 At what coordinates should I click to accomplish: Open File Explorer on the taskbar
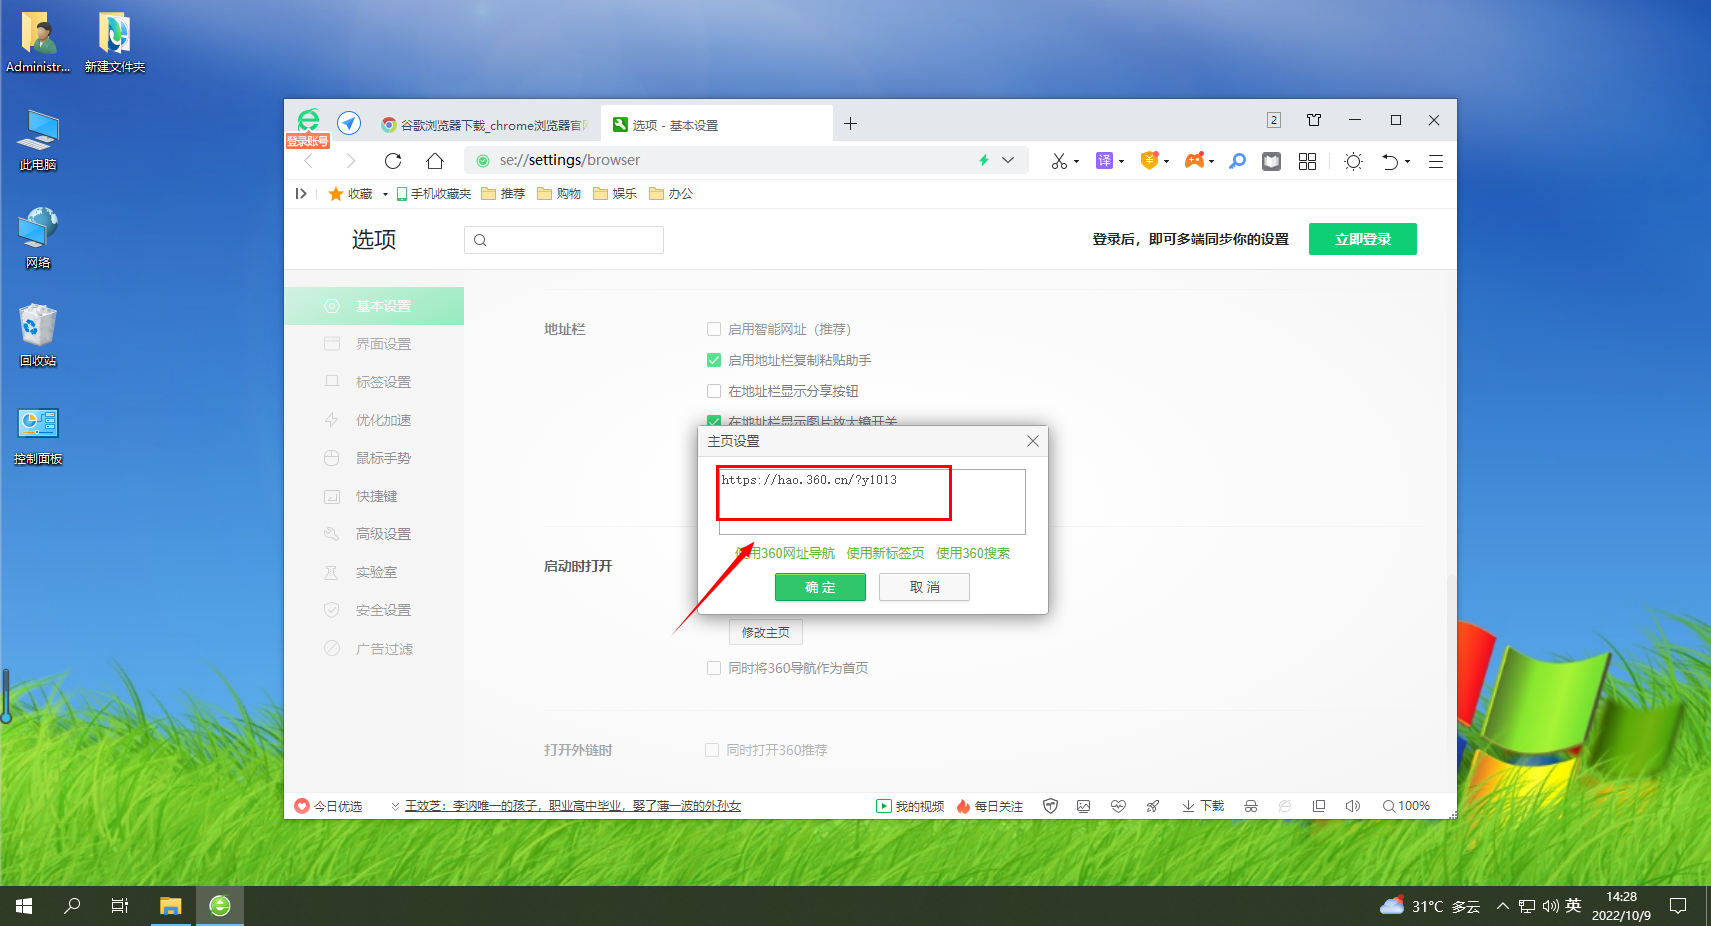tap(171, 906)
